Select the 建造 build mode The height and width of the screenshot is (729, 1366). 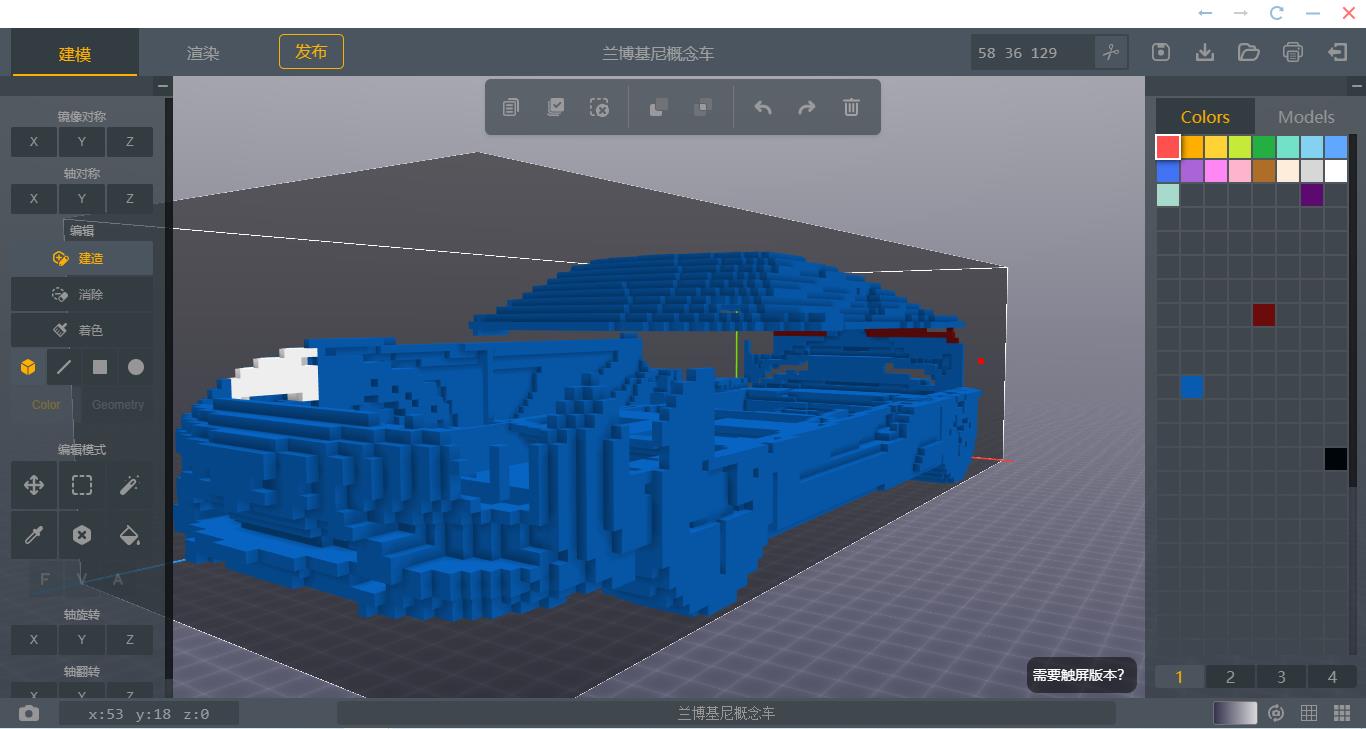[82, 258]
